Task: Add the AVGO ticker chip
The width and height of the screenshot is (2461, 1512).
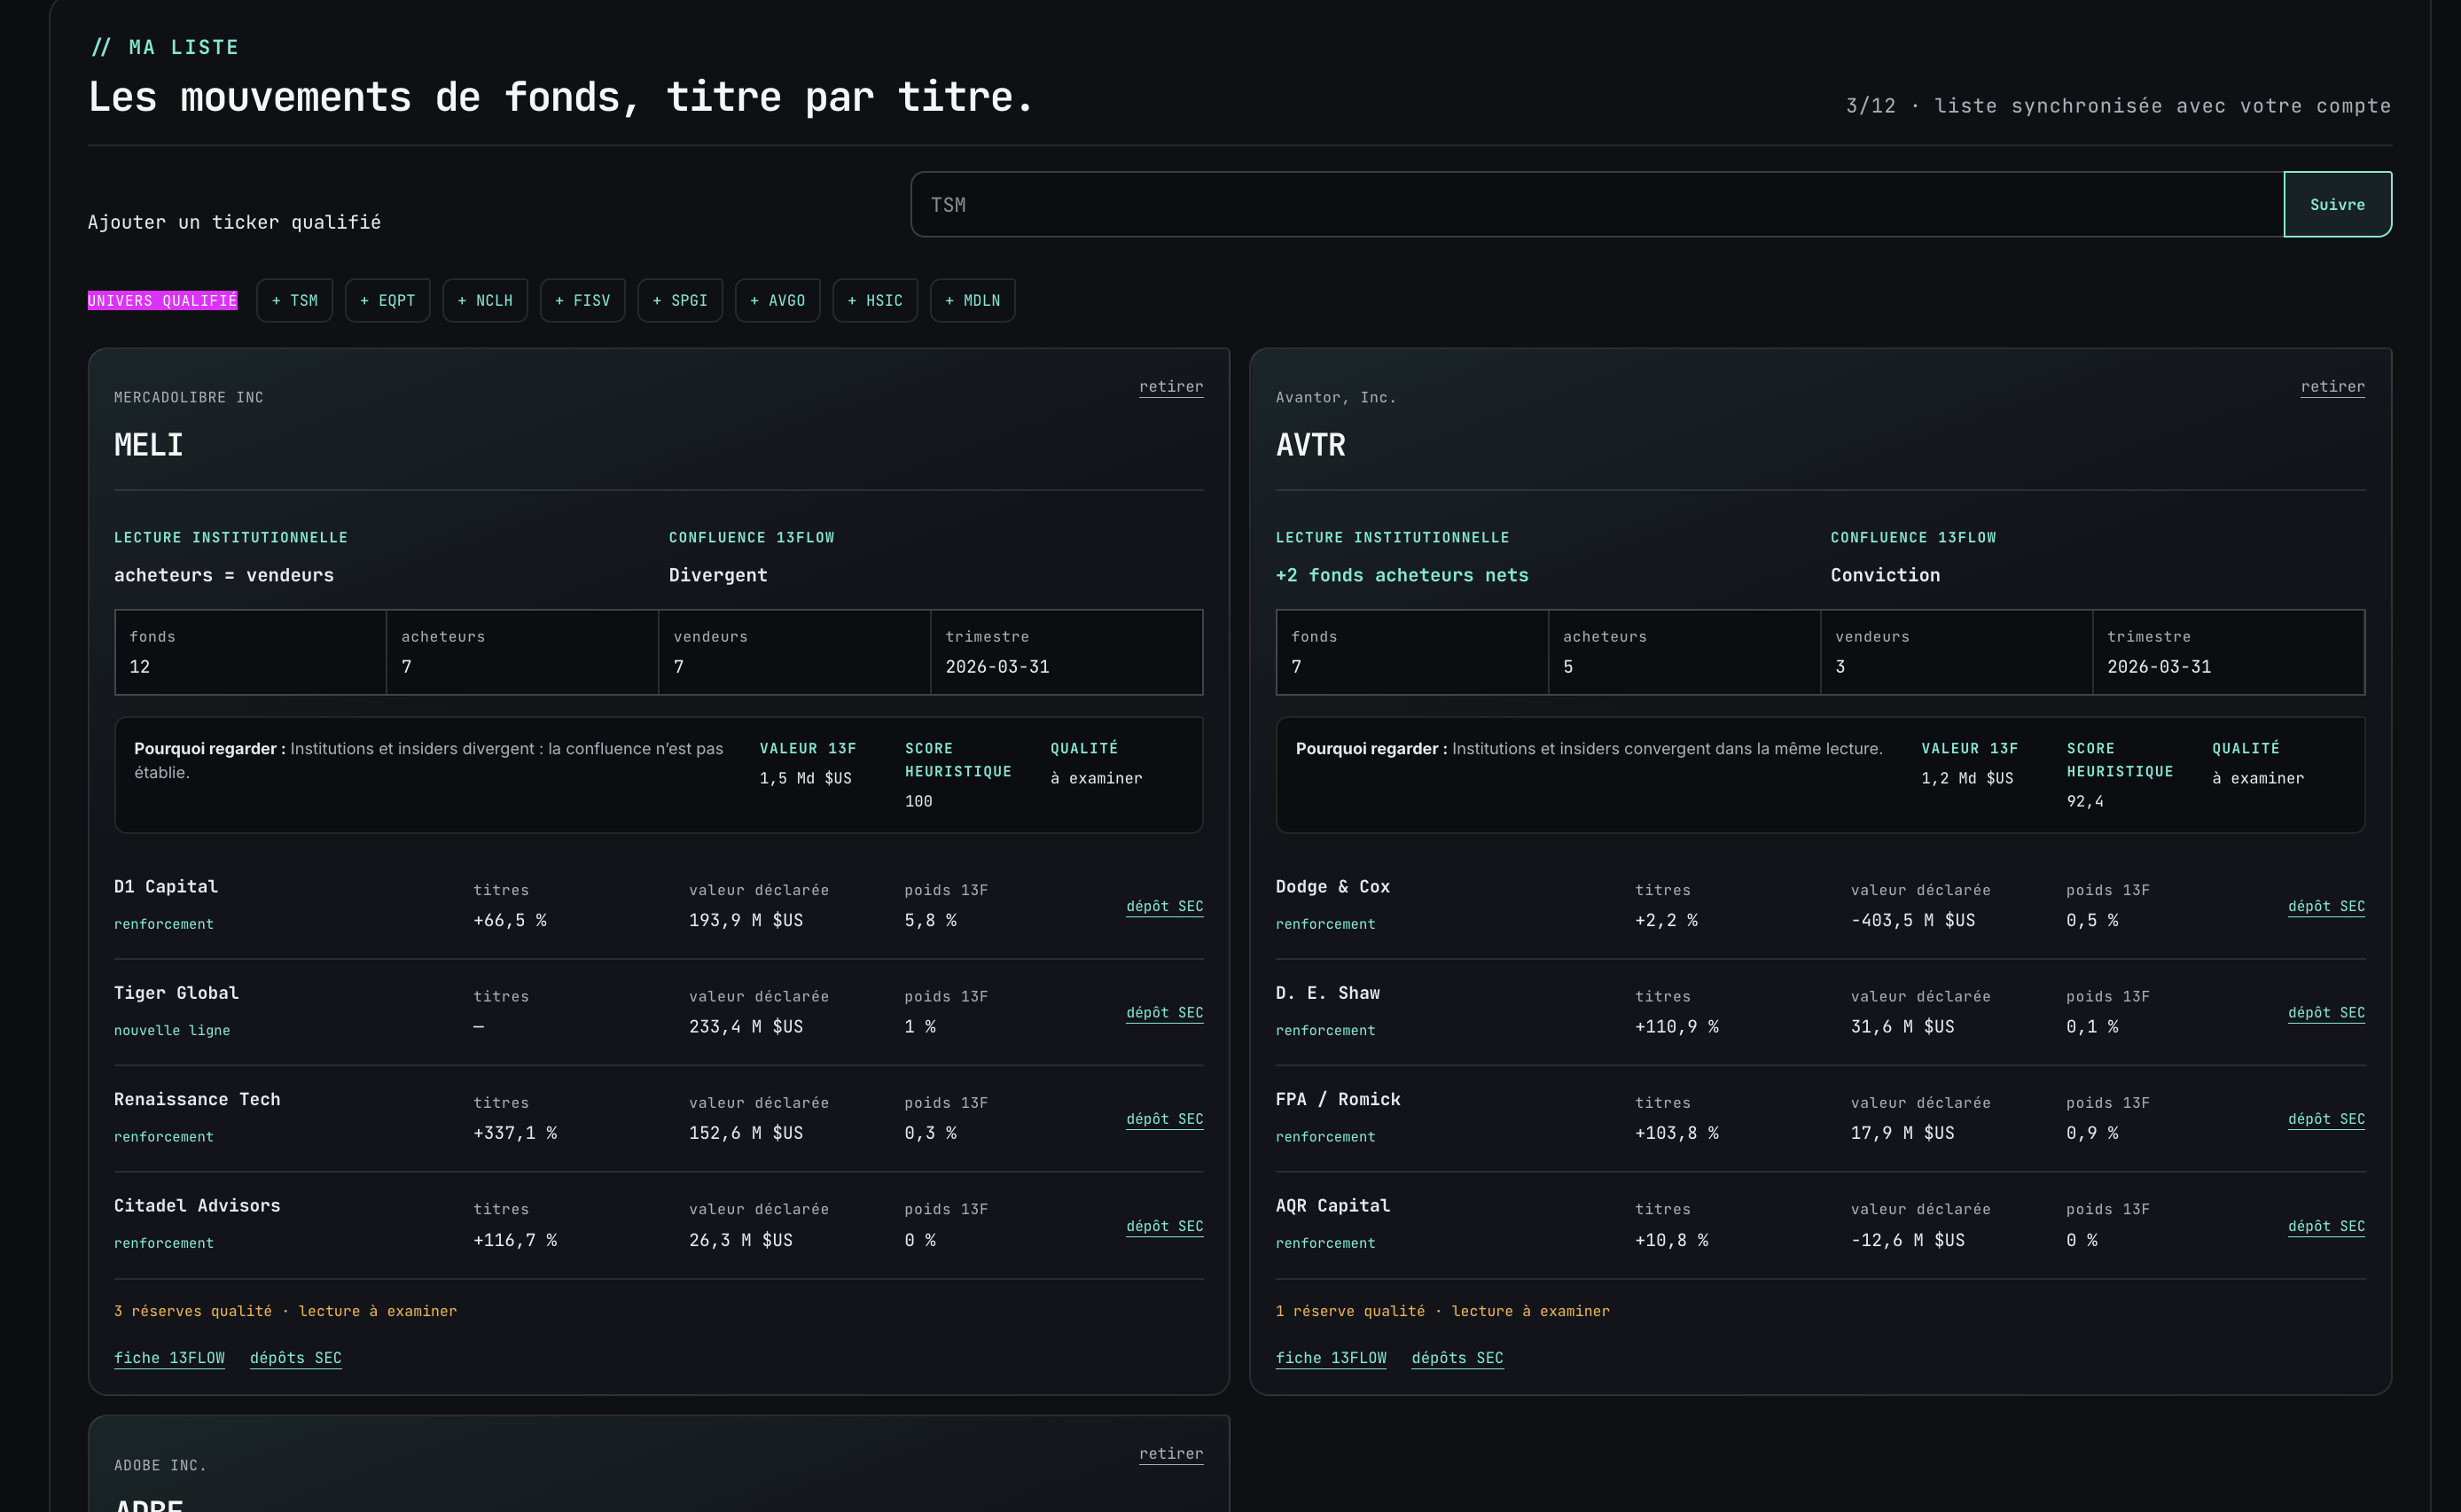Action: (778, 300)
